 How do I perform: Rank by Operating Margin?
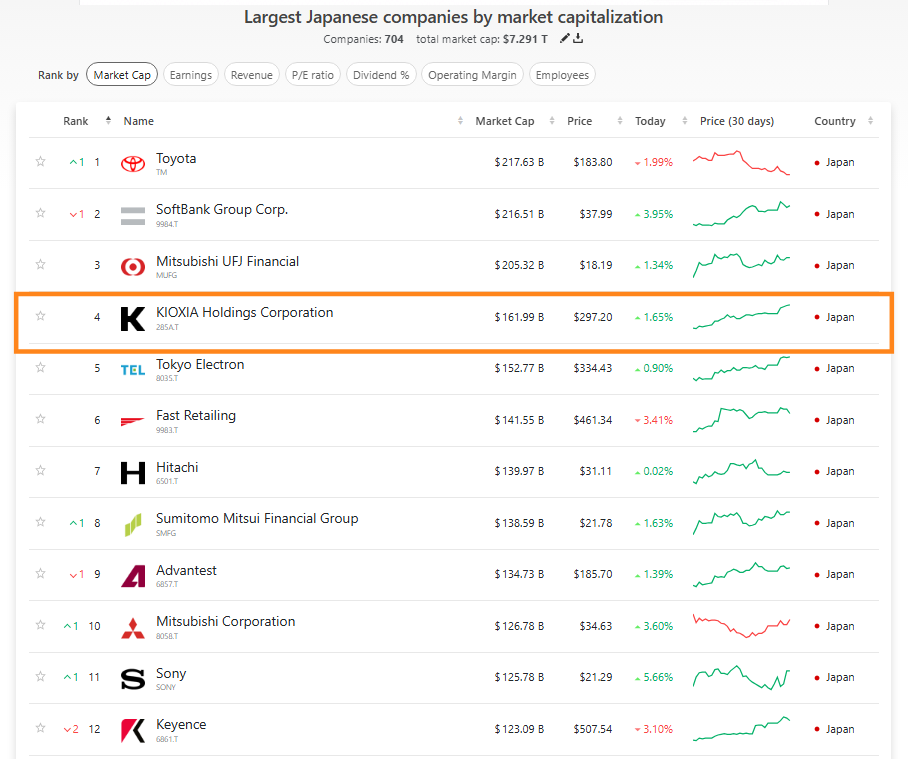tap(473, 75)
